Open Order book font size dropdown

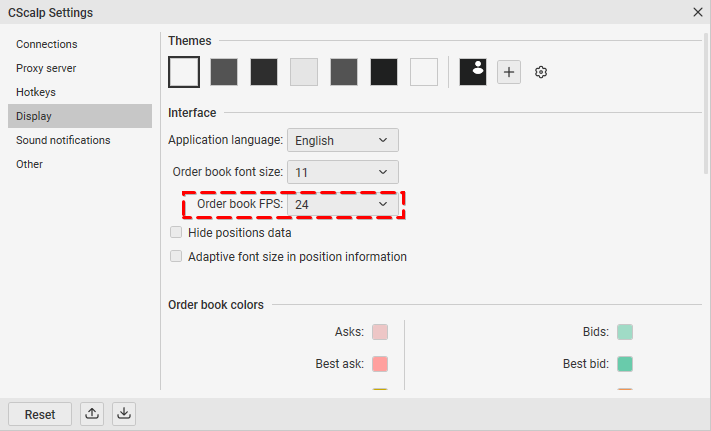(x=343, y=172)
